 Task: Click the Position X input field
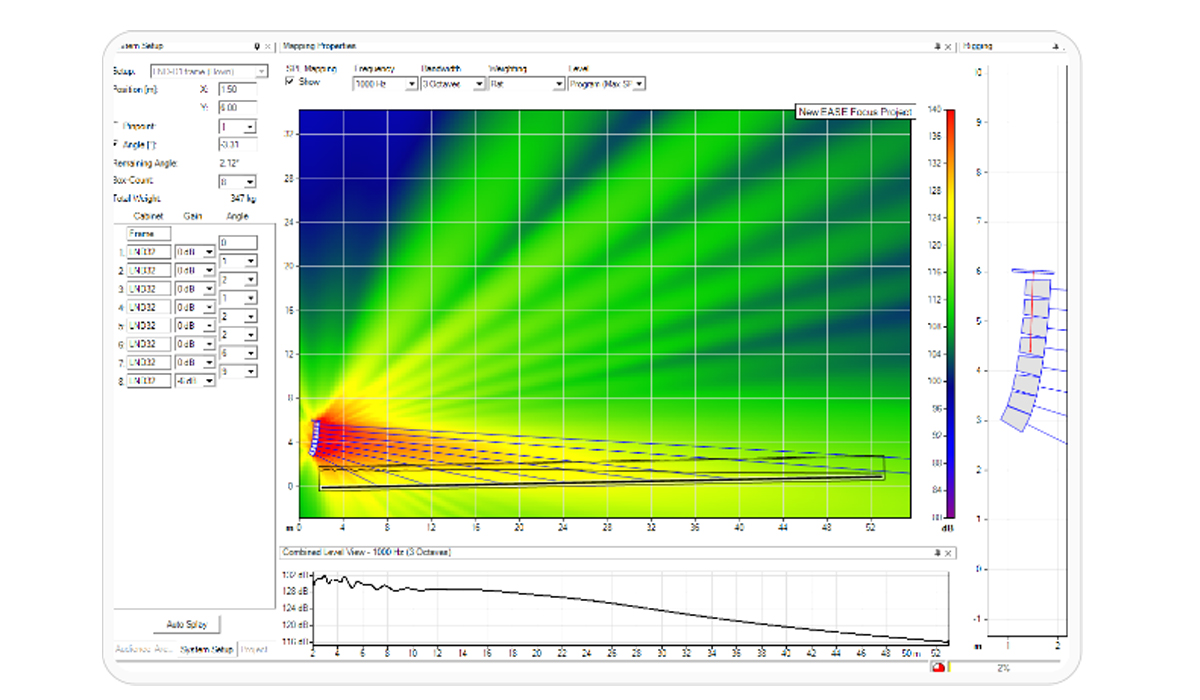click(x=237, y=90)
